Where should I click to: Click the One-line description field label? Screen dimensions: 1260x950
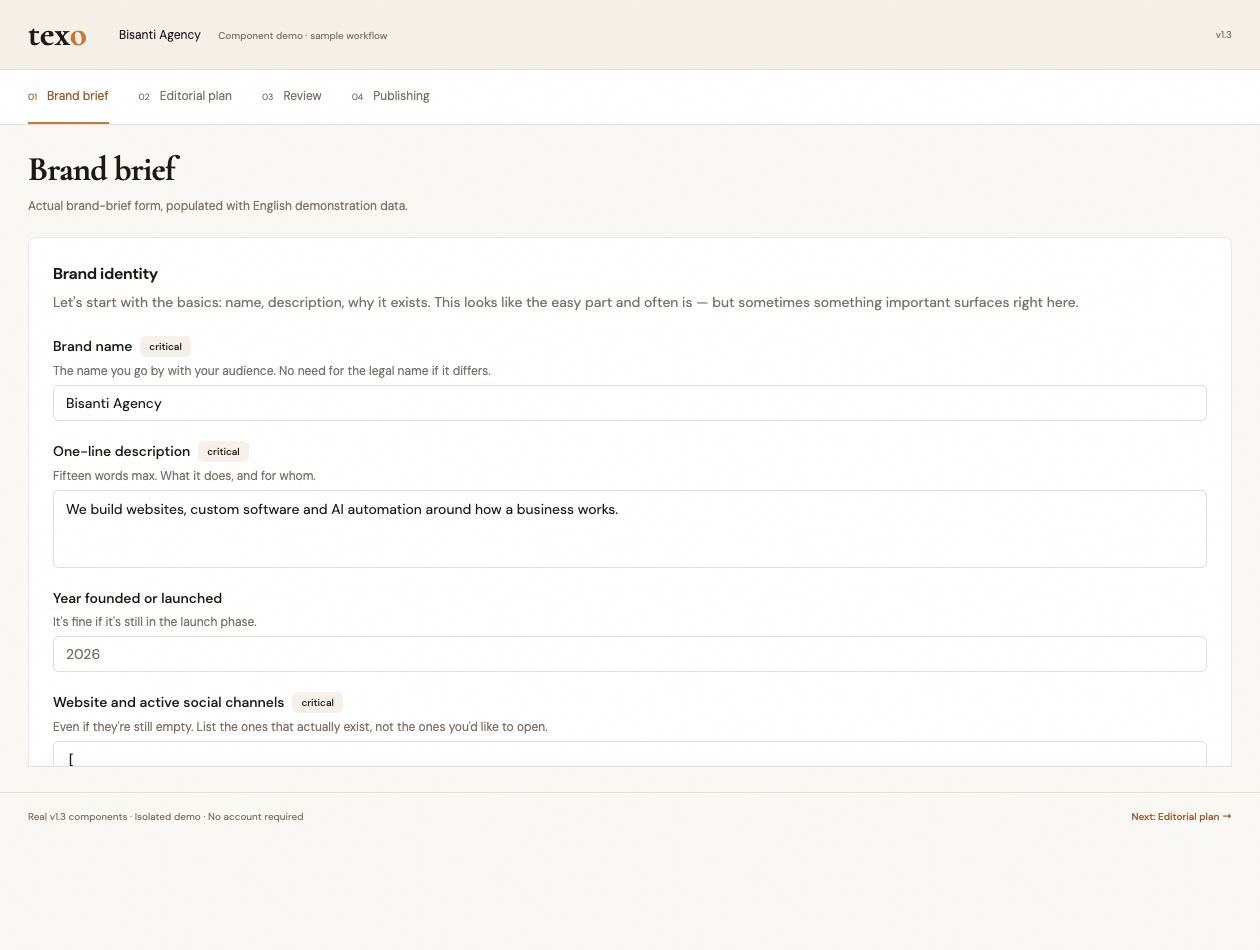tap(121, 451)
